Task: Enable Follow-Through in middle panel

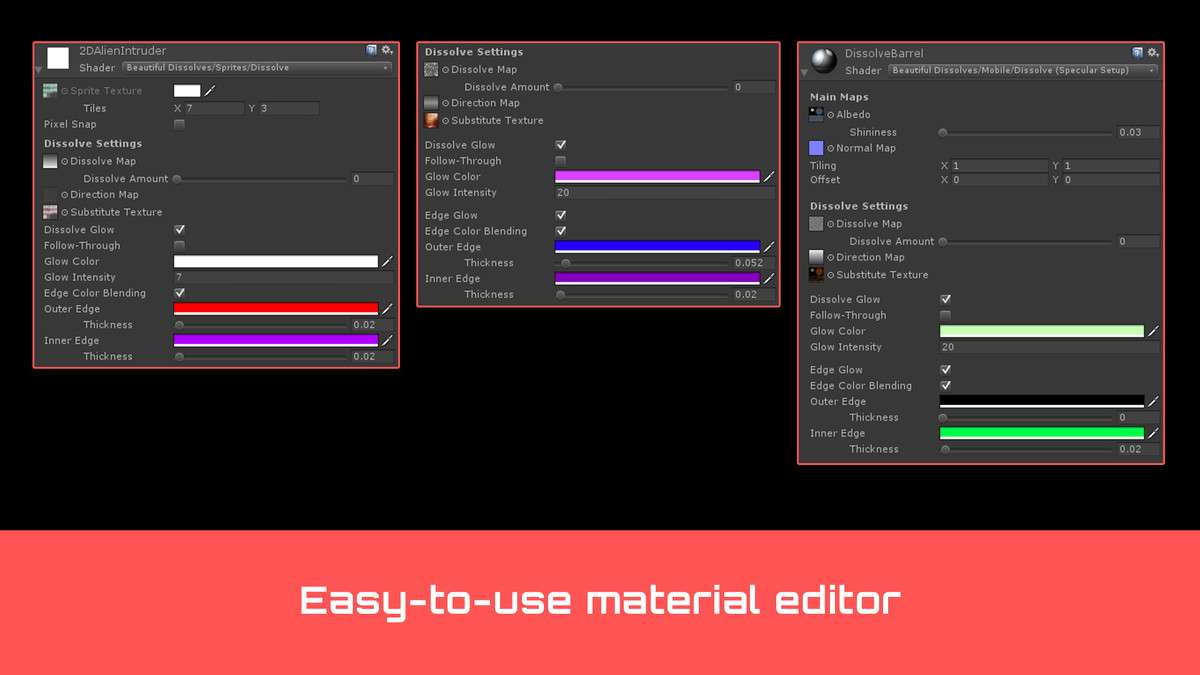Action: point(561,161)
